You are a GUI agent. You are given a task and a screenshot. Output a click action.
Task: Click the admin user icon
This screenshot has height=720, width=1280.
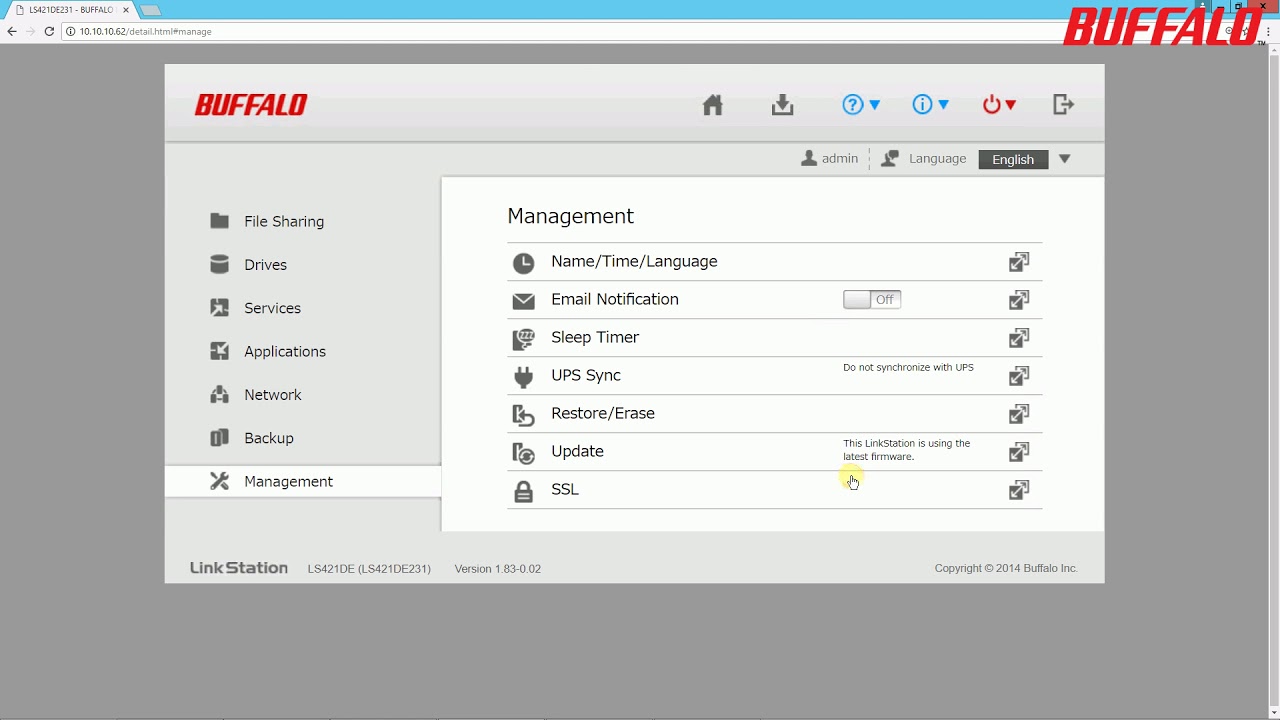pyautogui.click(x=809, y=159)
